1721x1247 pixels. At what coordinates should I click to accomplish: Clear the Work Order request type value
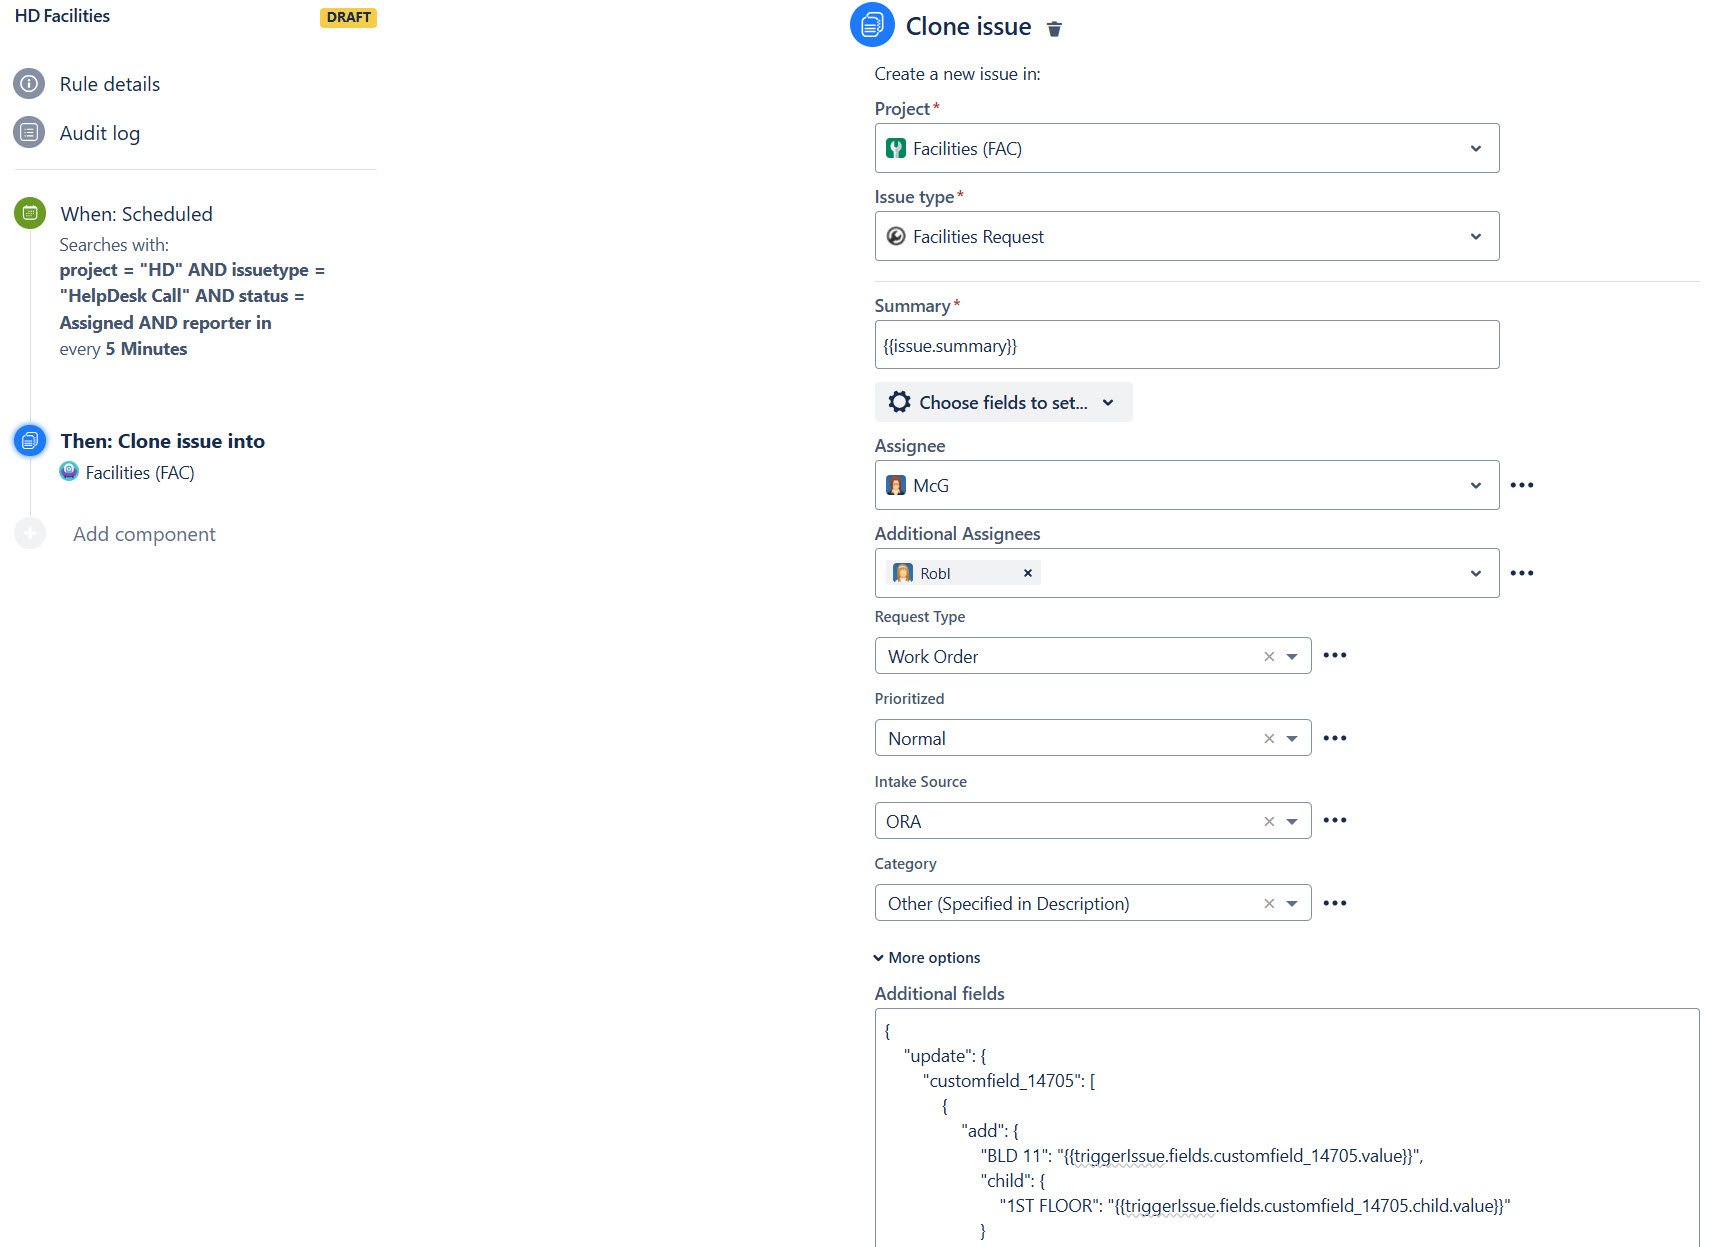(1269, 656)
